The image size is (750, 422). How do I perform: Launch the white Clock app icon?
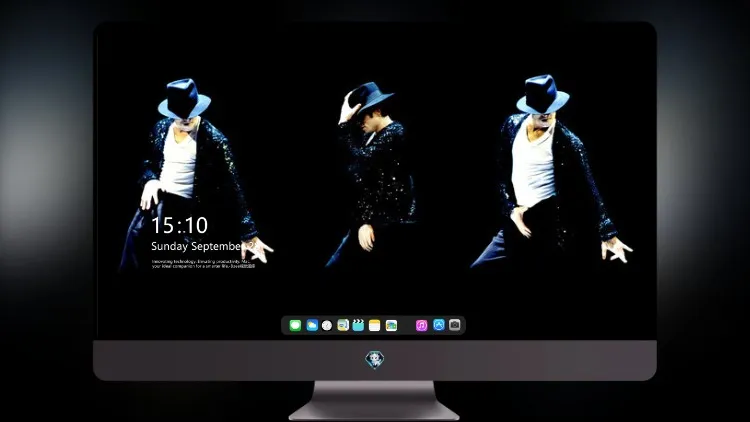click(x=327, y=325)
